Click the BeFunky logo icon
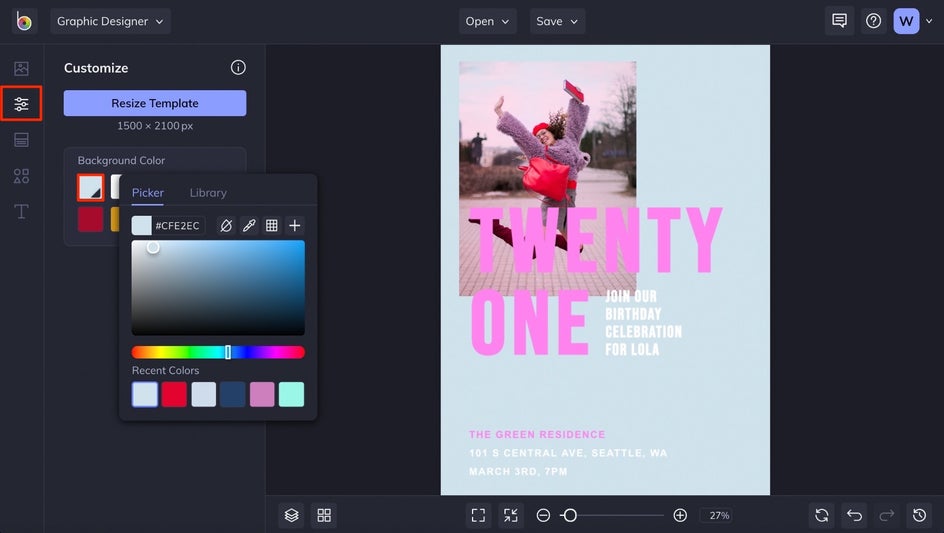The image size is (944, 533). pos(24,21)
